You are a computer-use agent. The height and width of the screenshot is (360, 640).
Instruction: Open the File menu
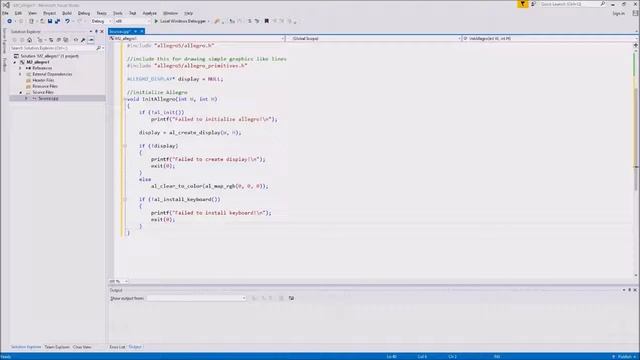point(5,13)
